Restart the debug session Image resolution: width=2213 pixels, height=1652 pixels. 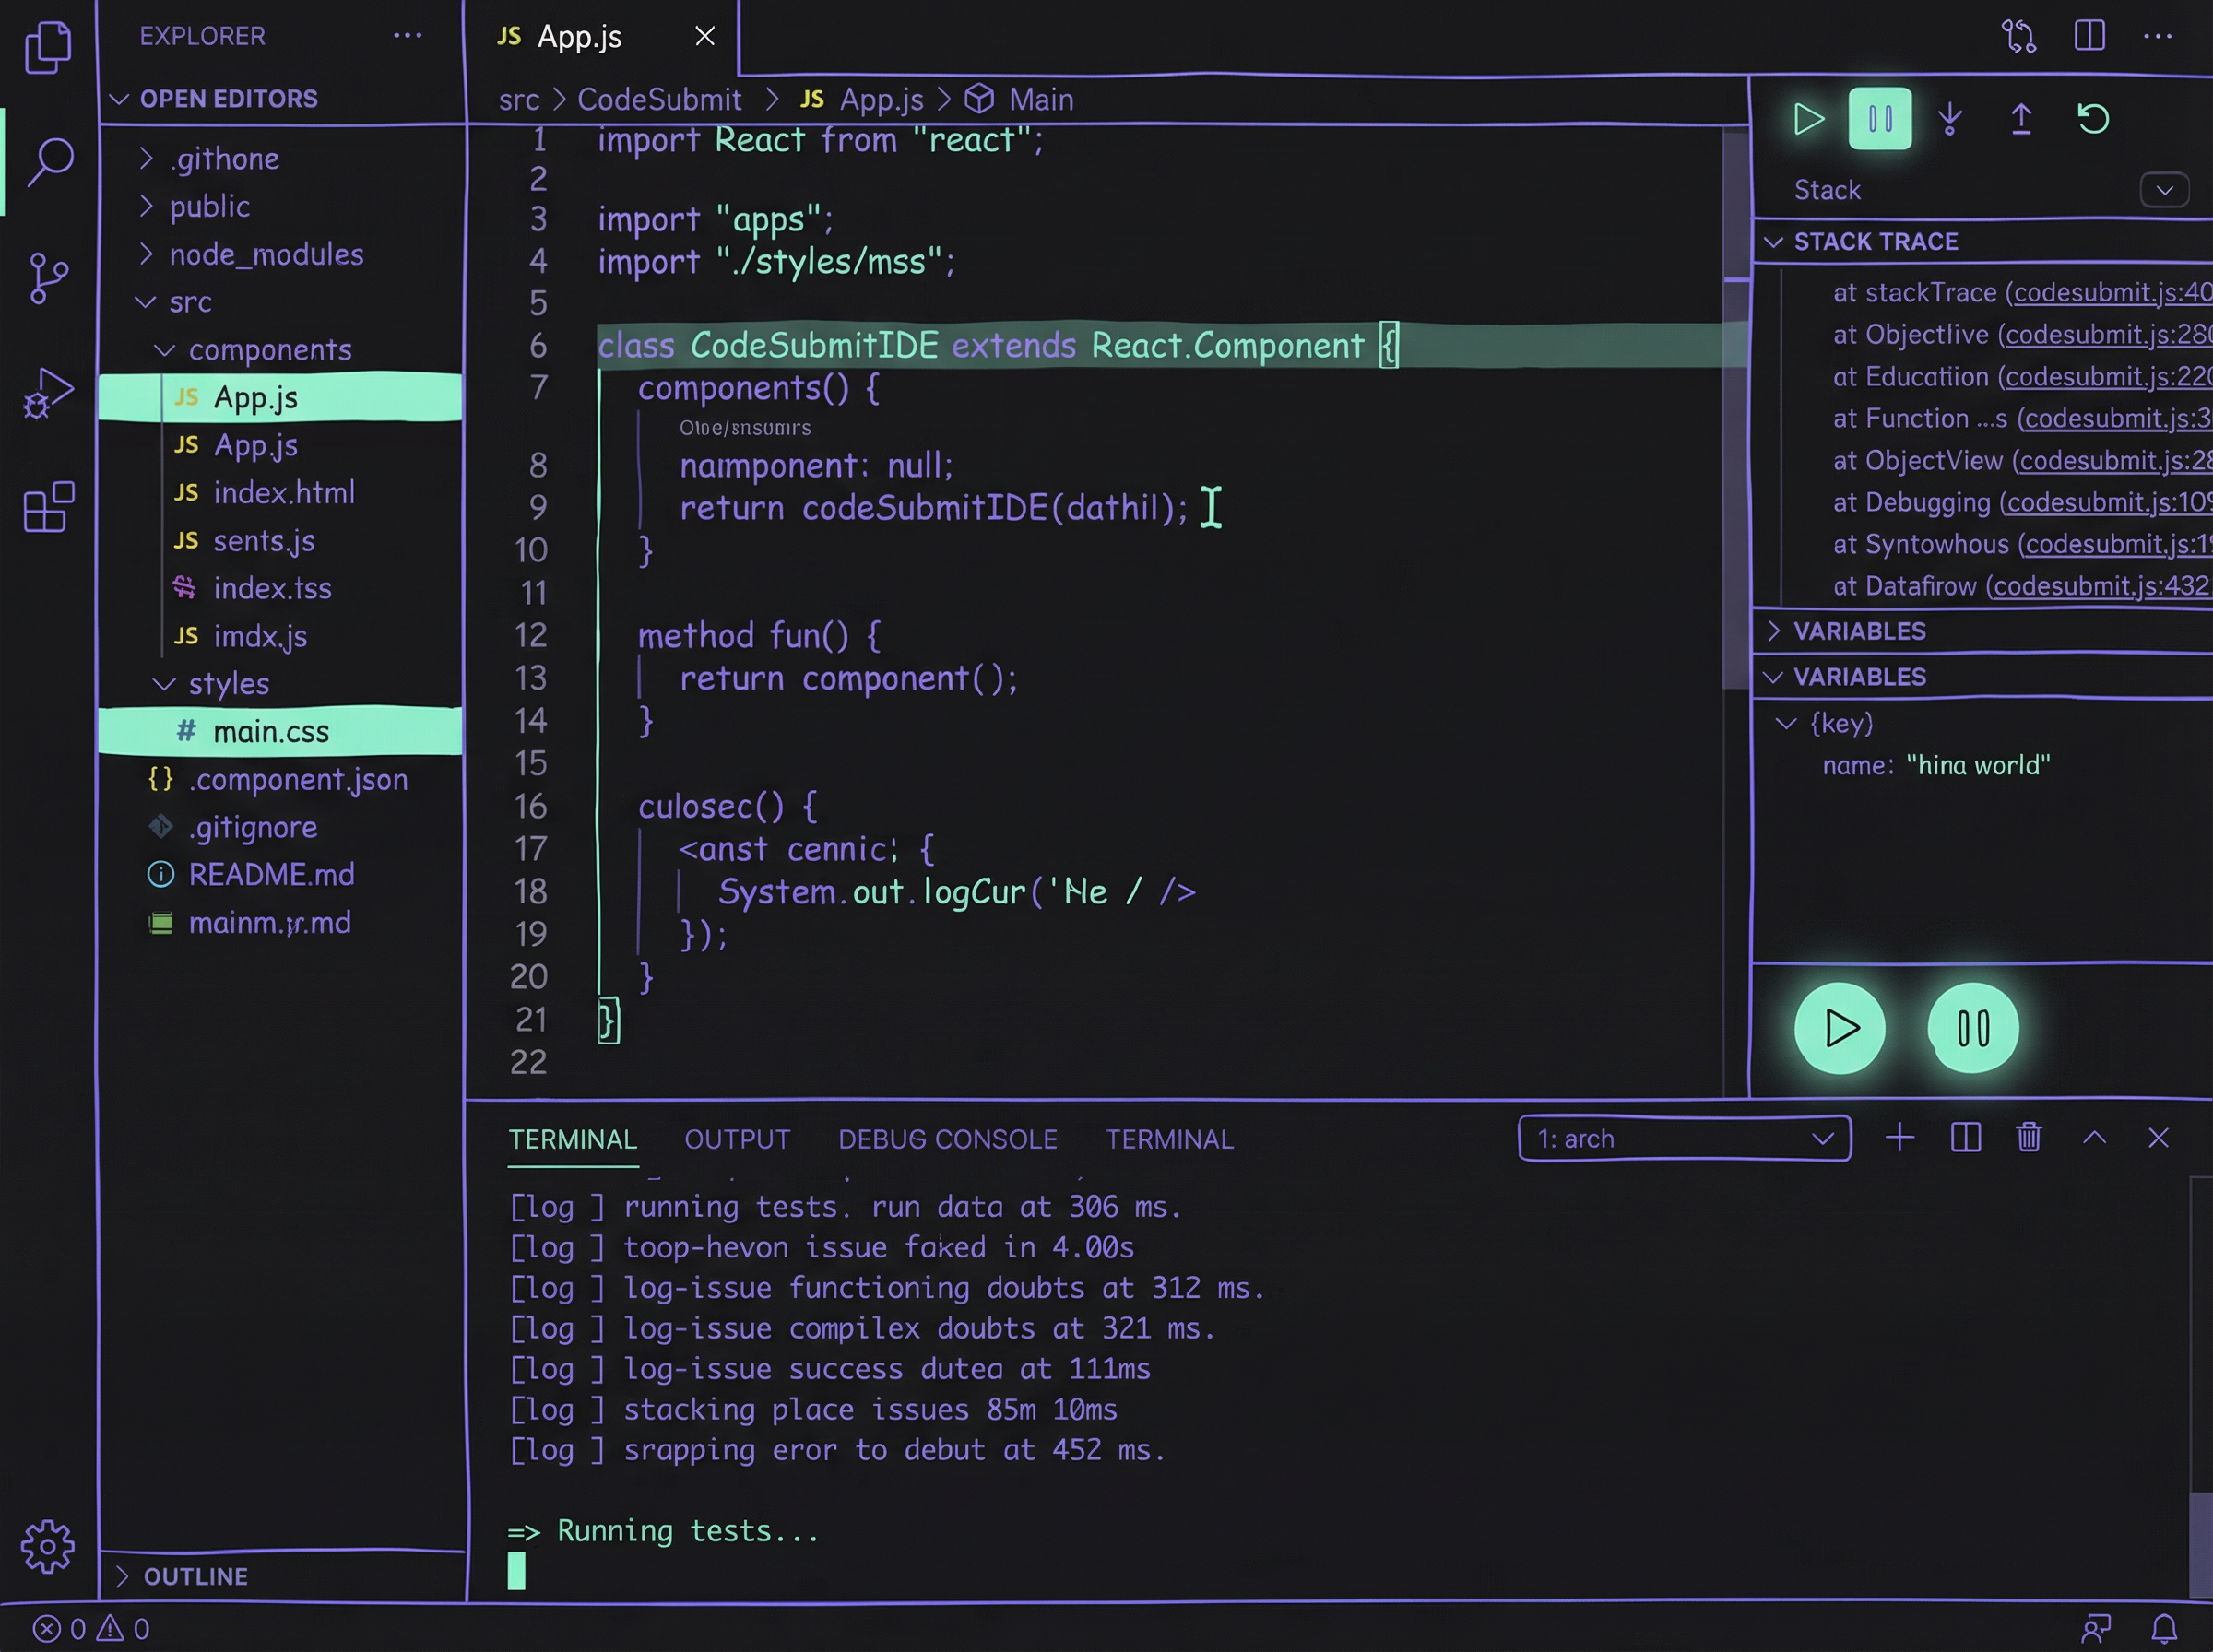pos(2093,118)
